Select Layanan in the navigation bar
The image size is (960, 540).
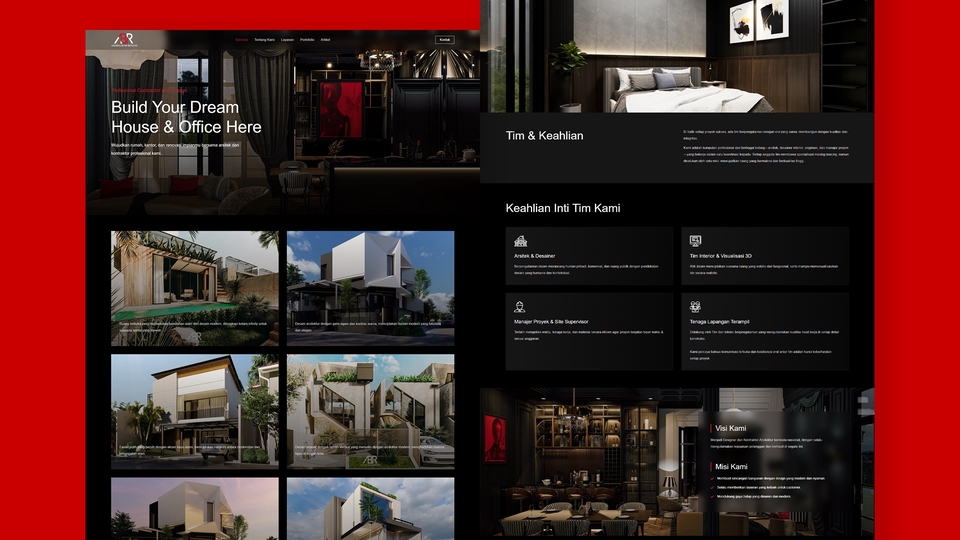tap(288, 40)
